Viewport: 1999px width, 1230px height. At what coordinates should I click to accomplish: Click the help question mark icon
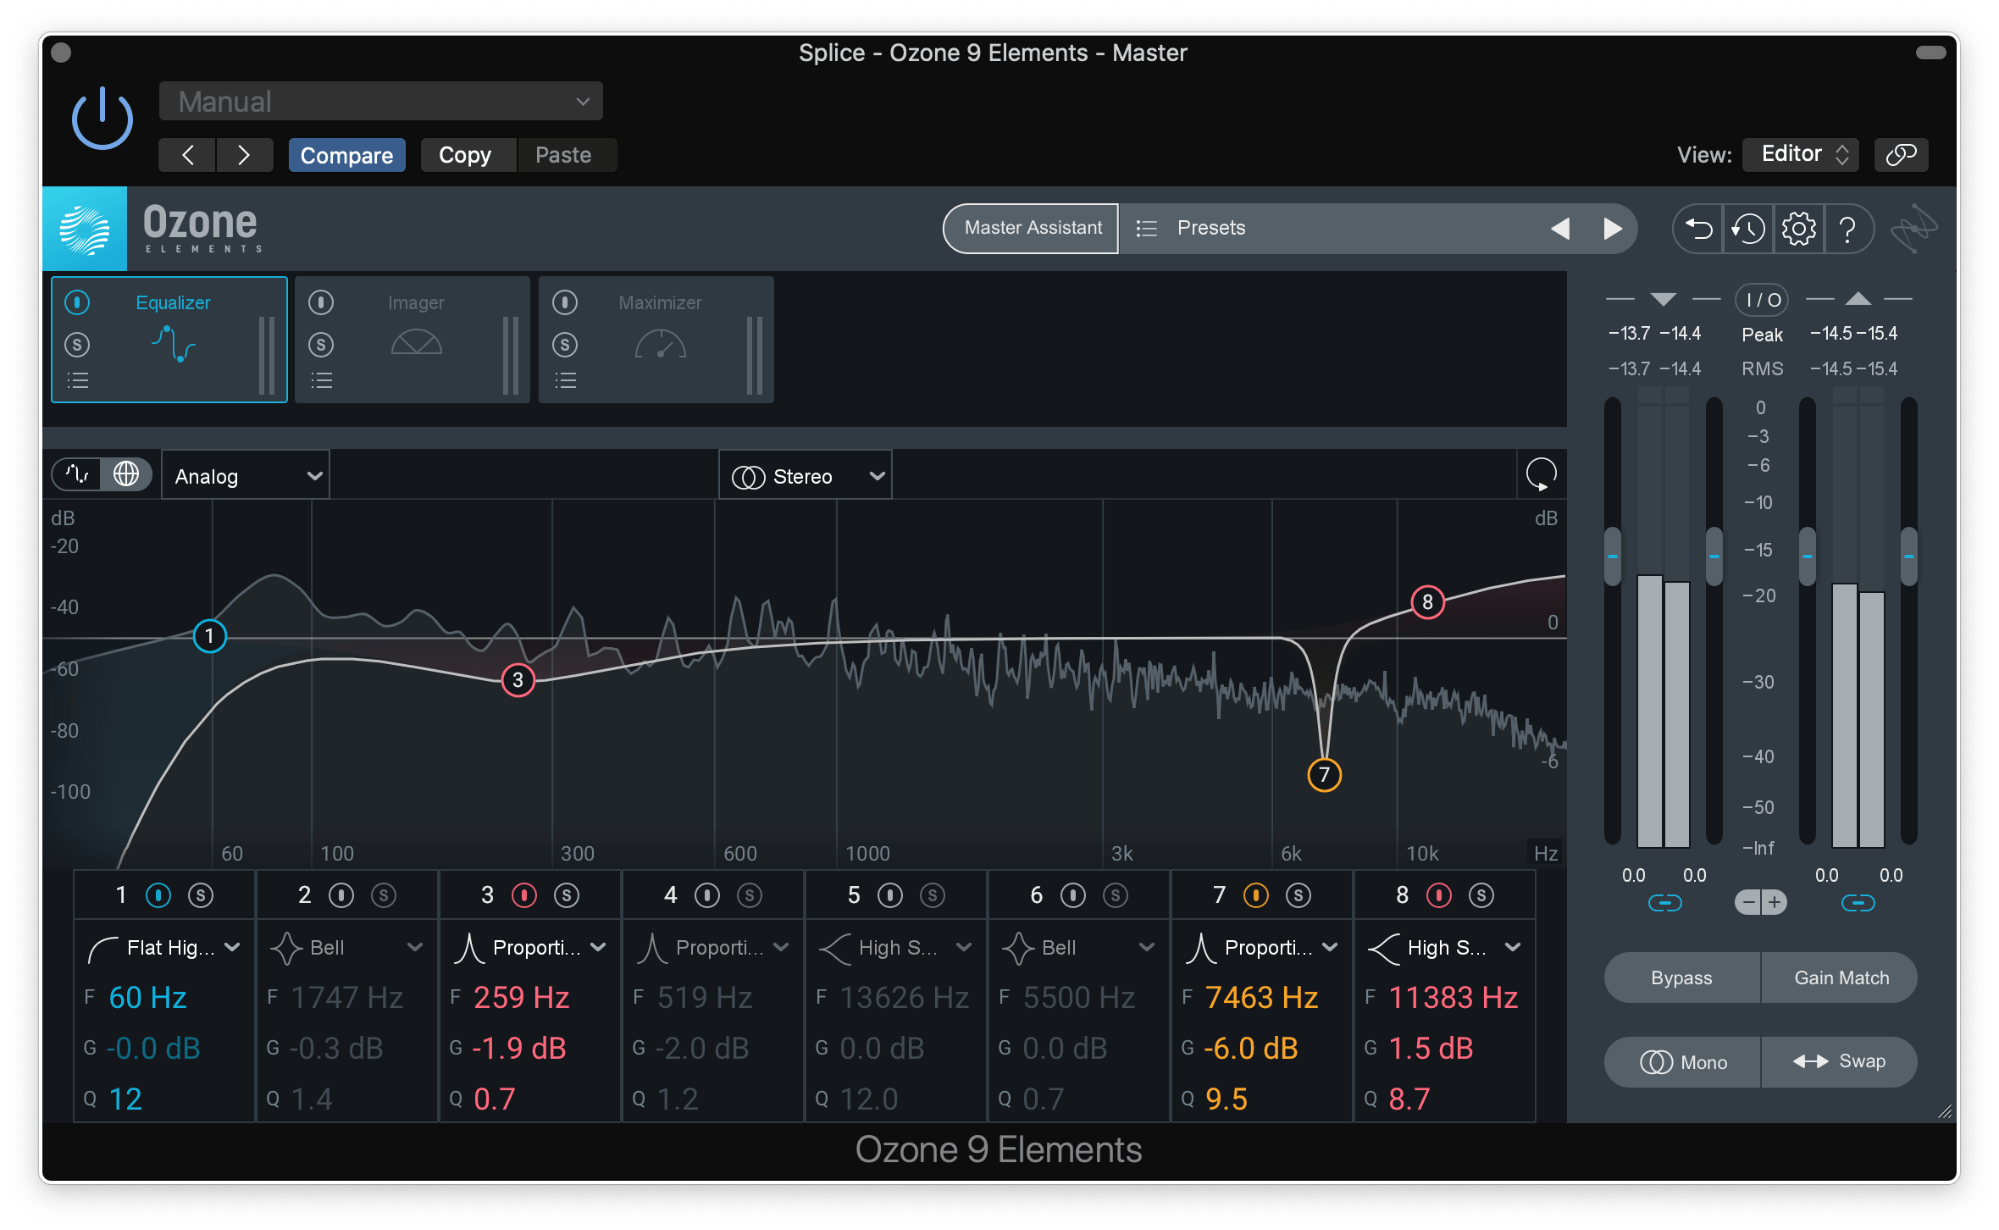1849,228
